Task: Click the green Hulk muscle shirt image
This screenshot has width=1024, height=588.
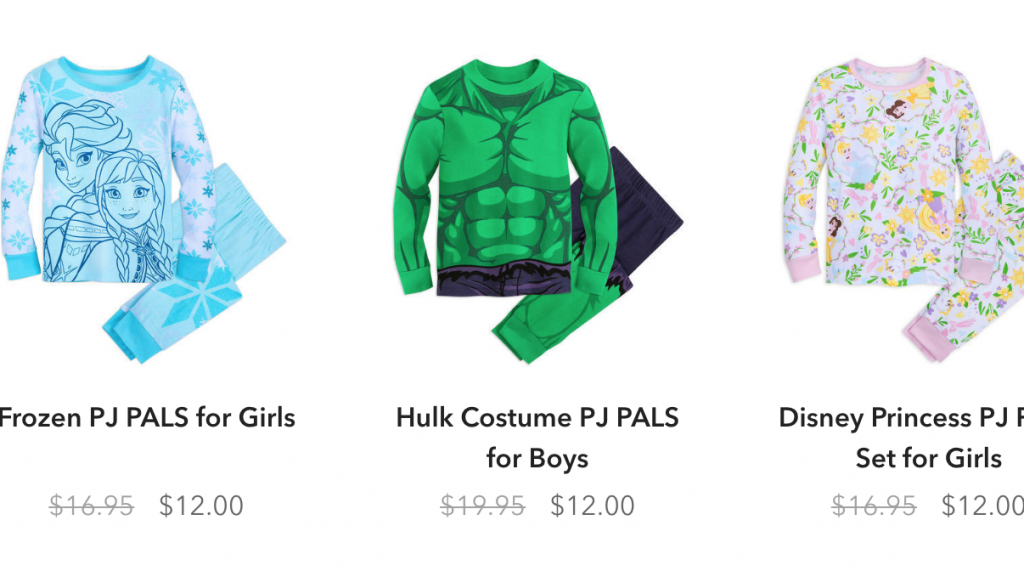Action: pyautogui.click(x=506, y=178)
